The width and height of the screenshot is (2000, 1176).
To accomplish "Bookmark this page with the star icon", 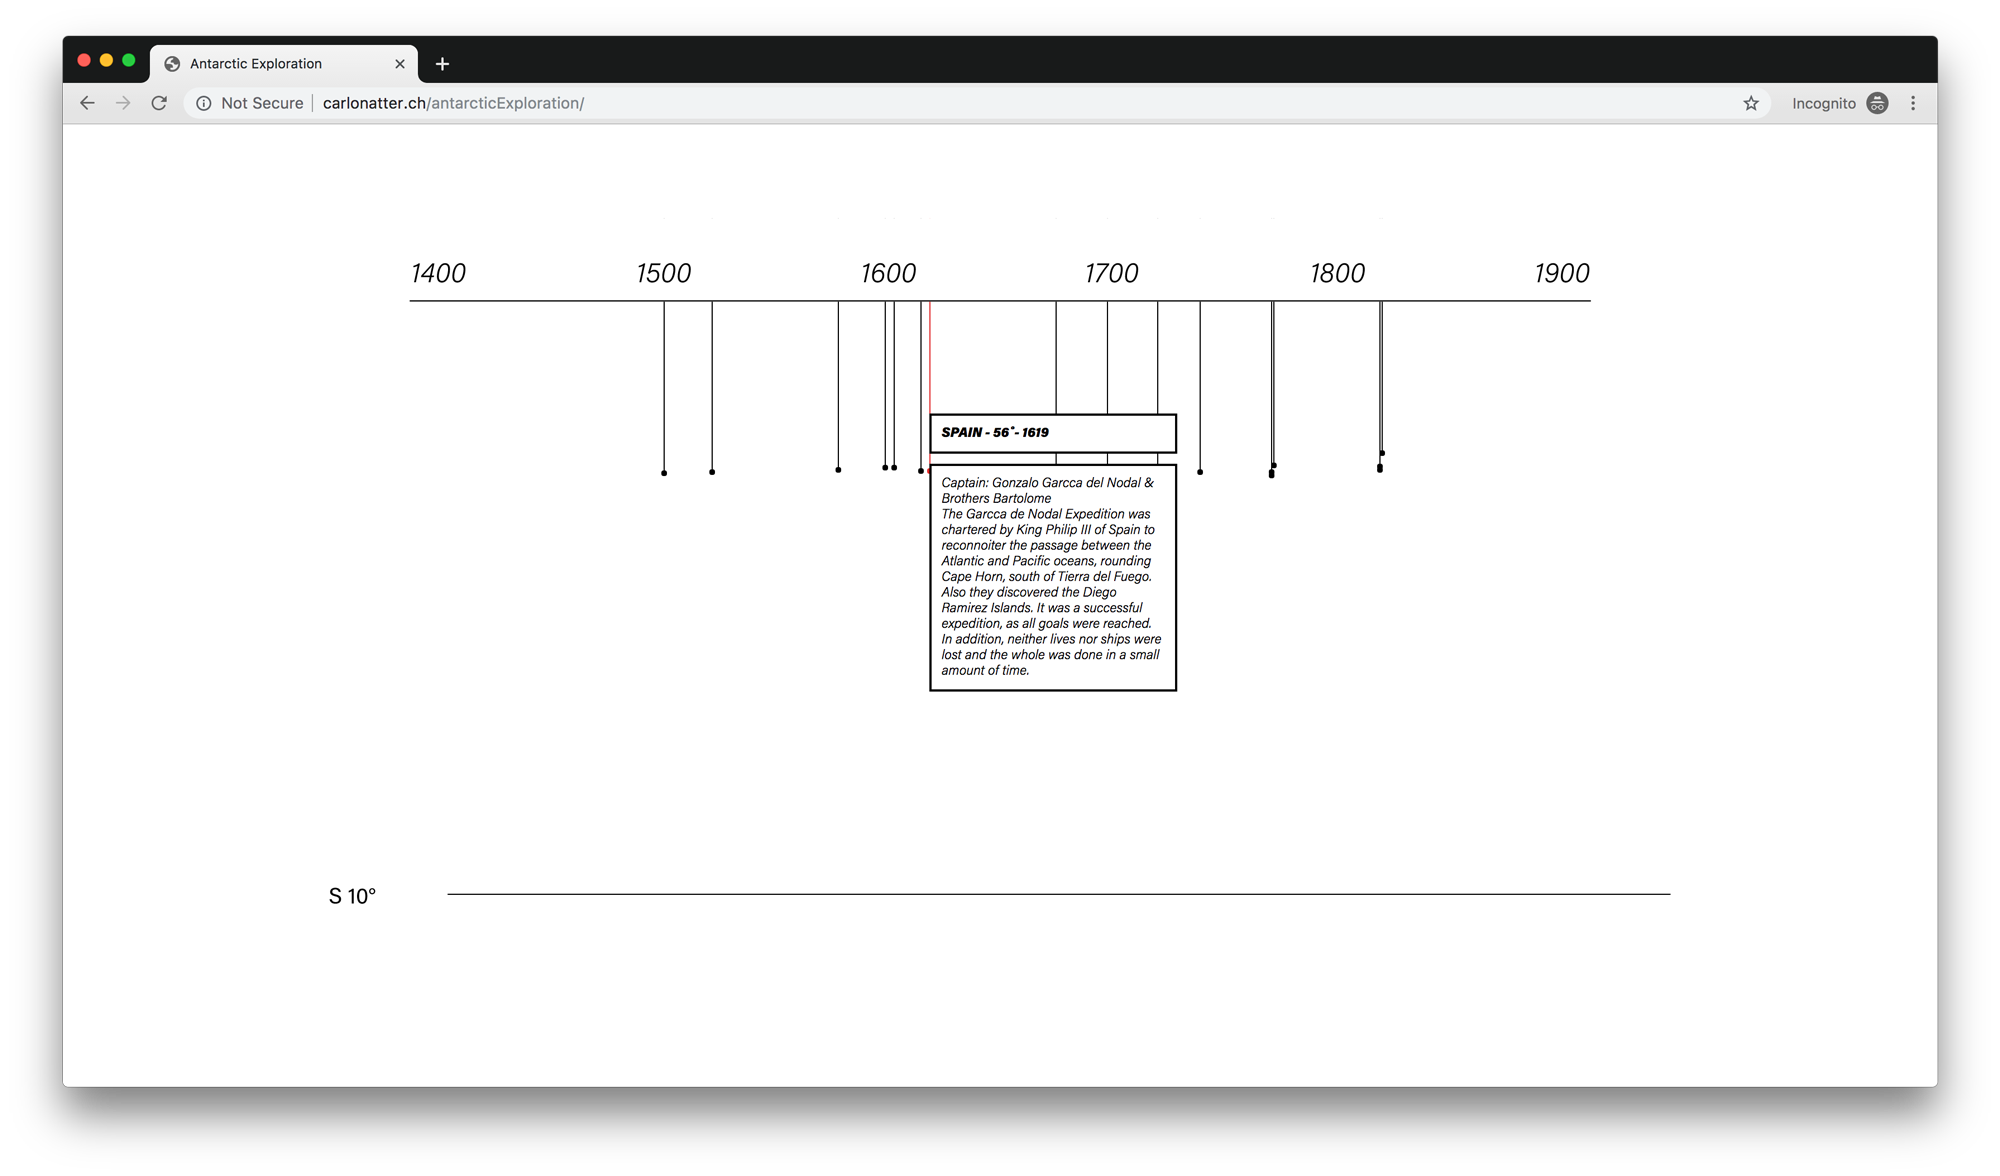I will pos(1751,103).
